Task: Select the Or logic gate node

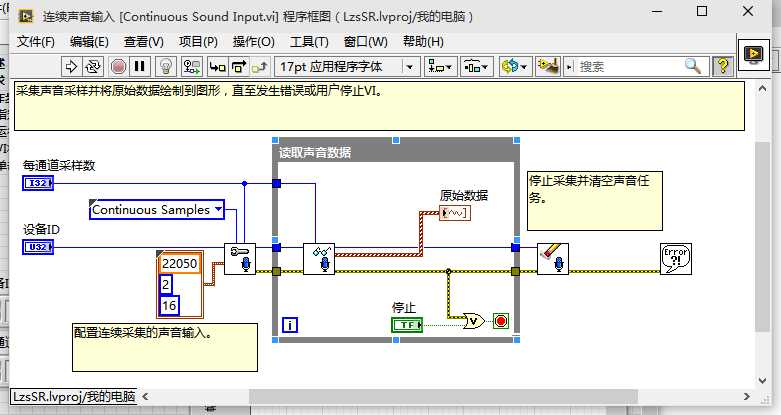Action: pos(474,321)
